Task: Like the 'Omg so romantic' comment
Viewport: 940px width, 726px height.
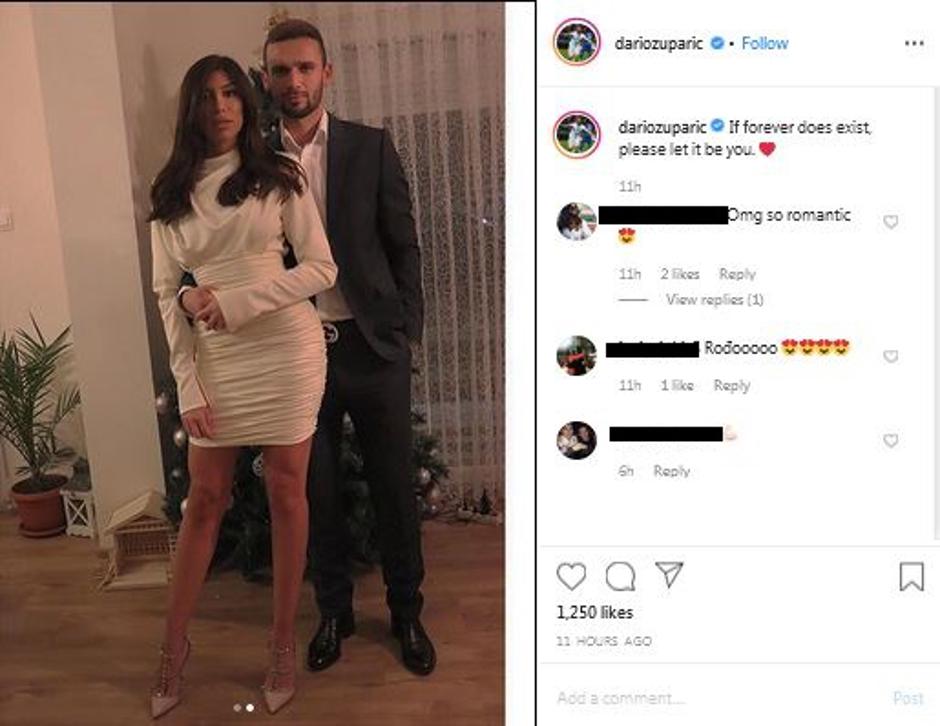Action: [891, 222]
